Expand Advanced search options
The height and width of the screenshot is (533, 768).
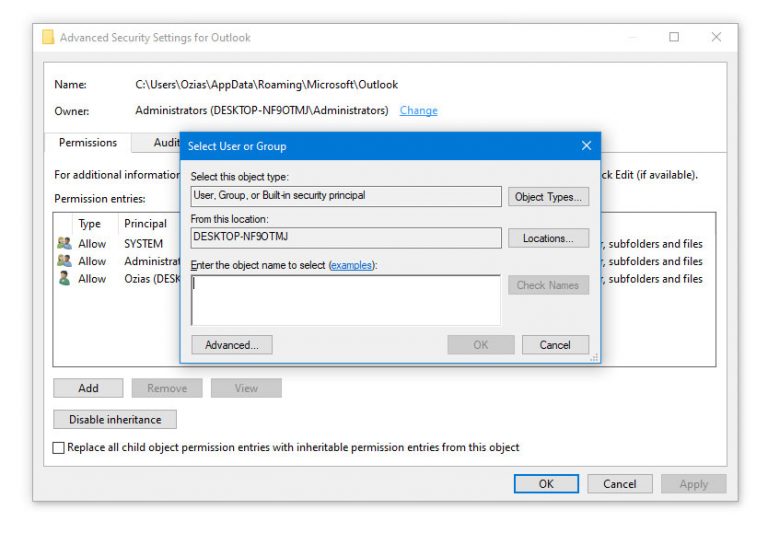point(232,345)
